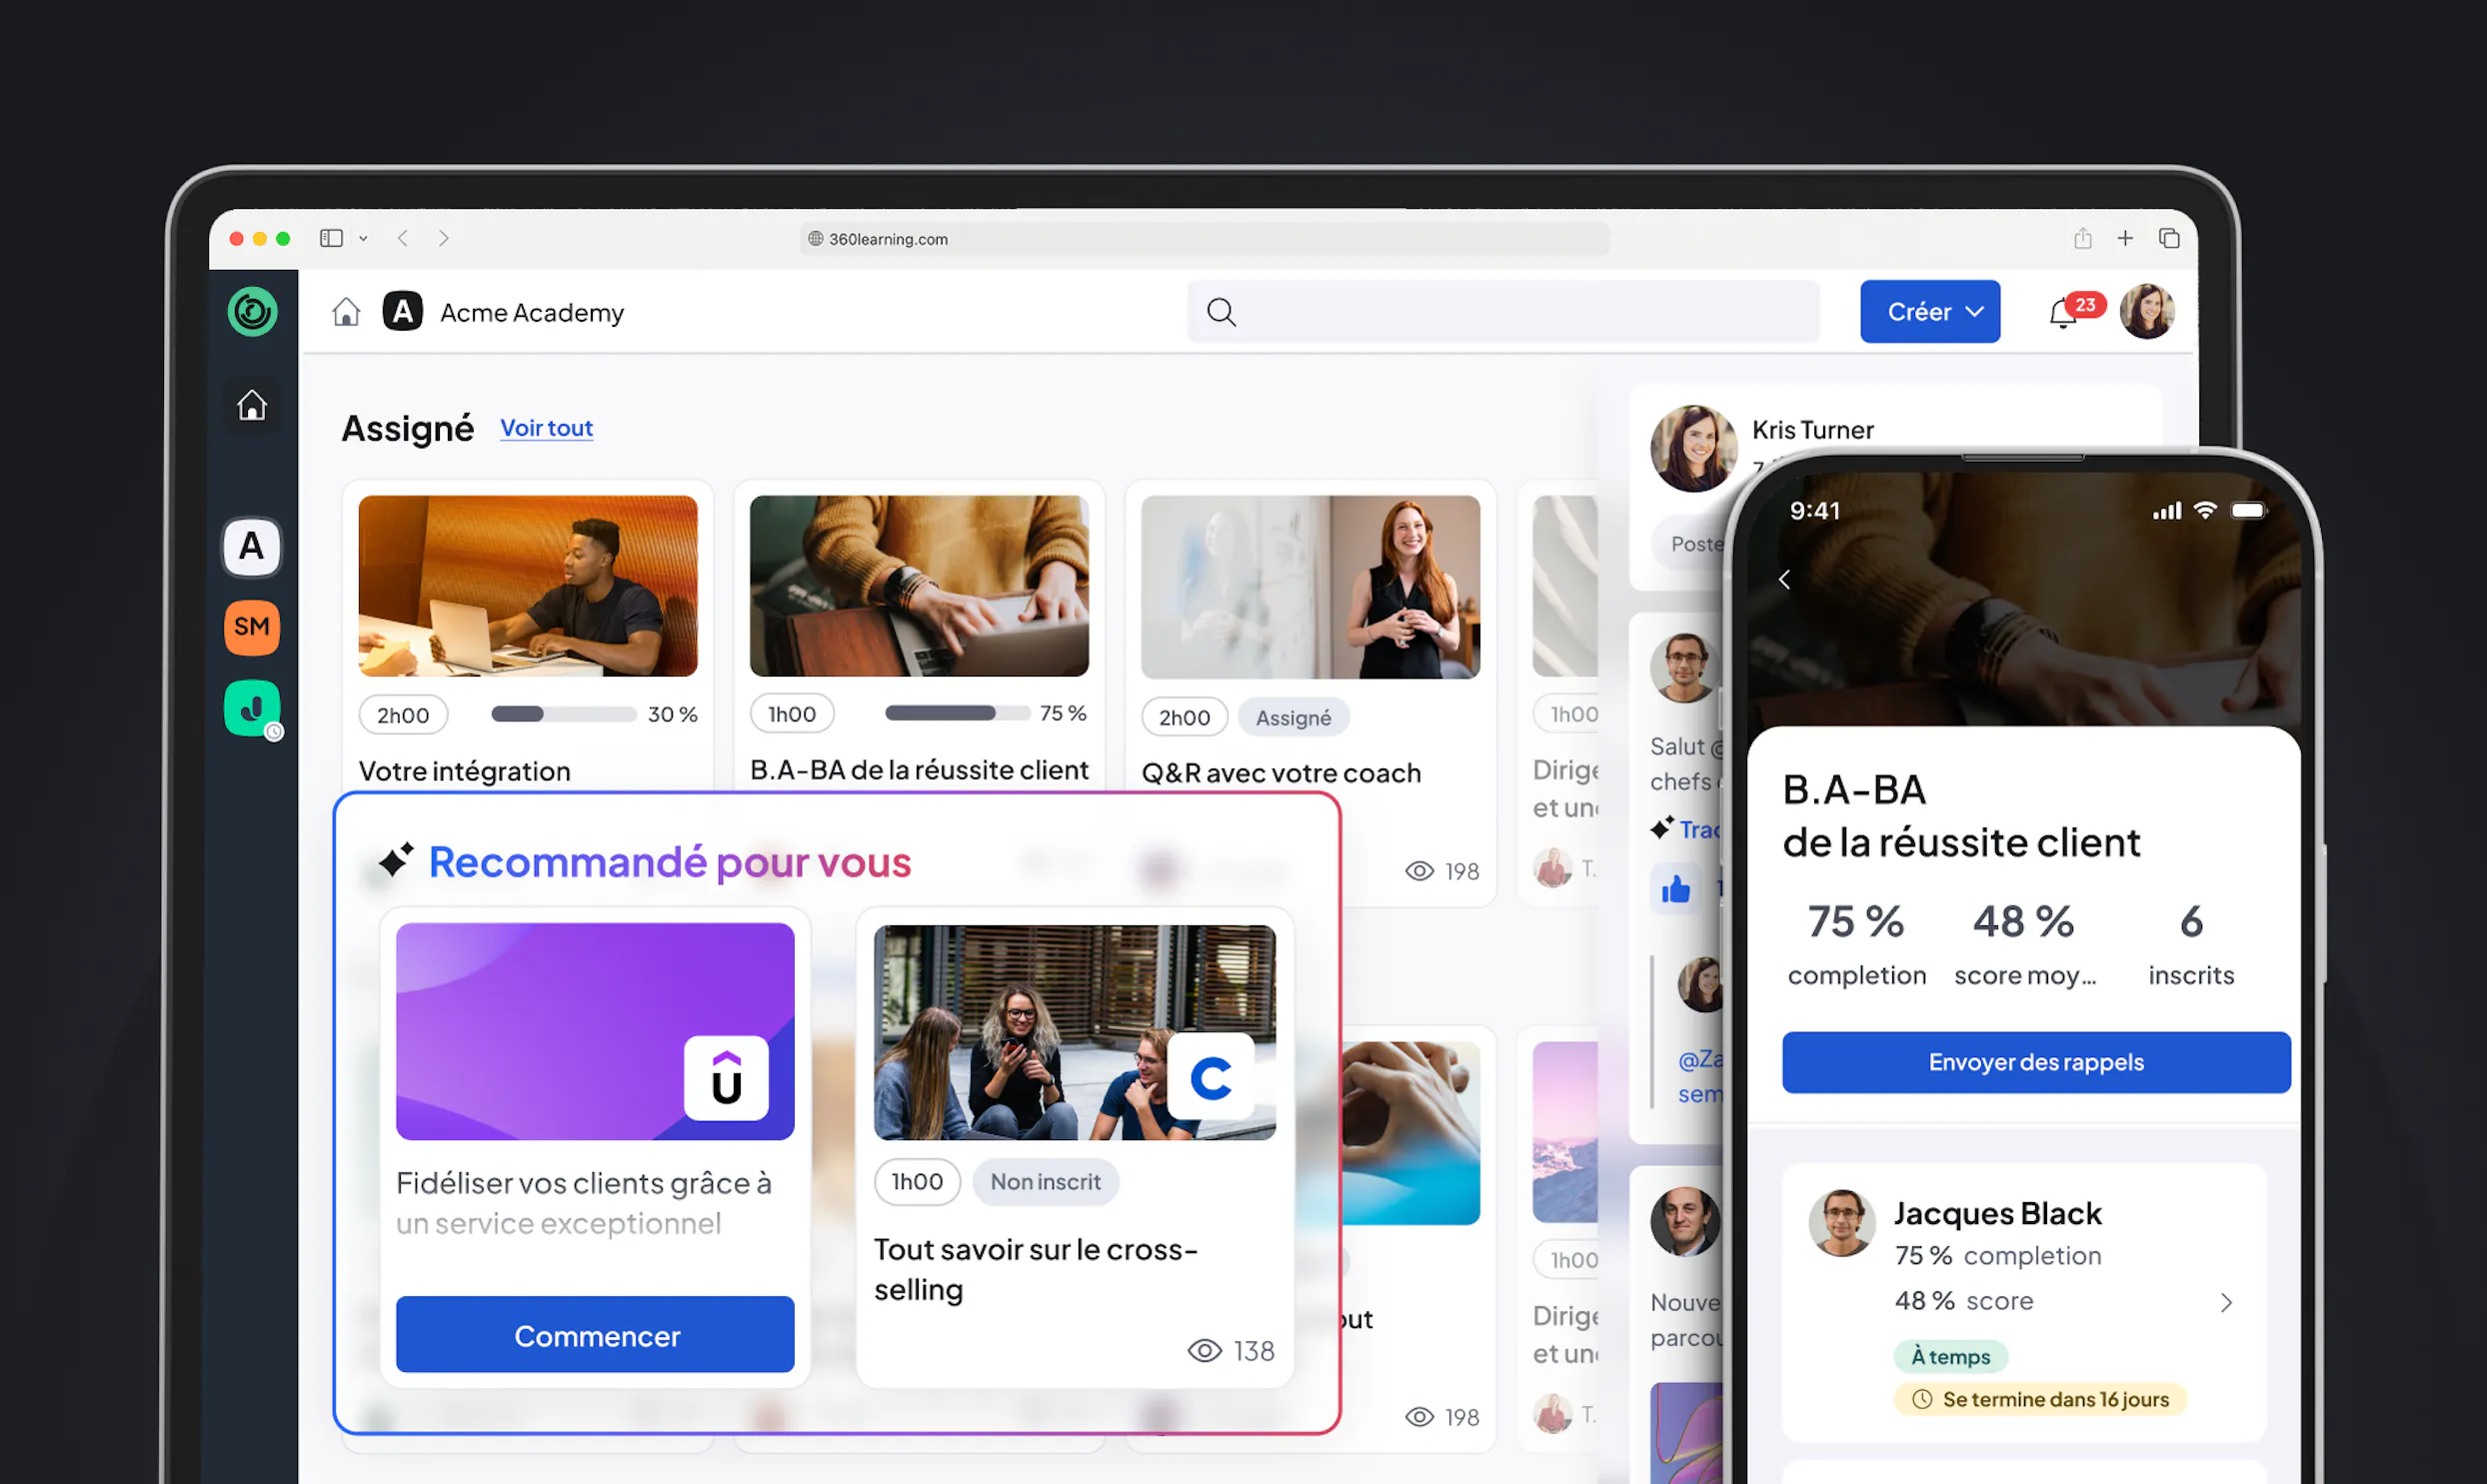
Task: Click the udemy 'U' logo badge
Action: 727,1079
